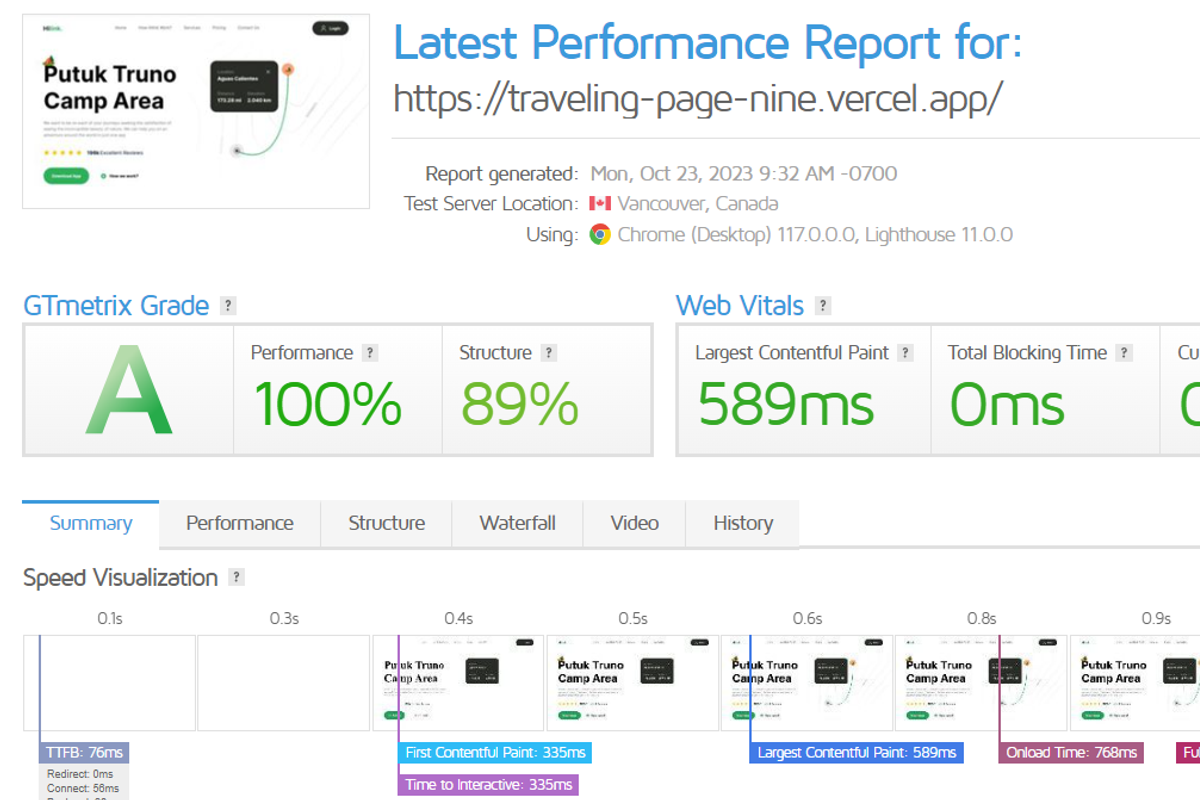Image resolution: width=1200 pixels, height=800 pixels.
Task: Click the Onload Time: 768ms marker
Action: click(x=1071, y=753)
